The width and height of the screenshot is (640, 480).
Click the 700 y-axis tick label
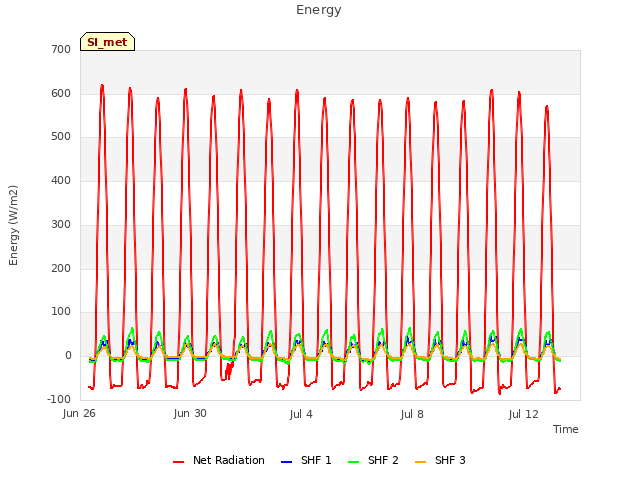click(x=61, y=49)
